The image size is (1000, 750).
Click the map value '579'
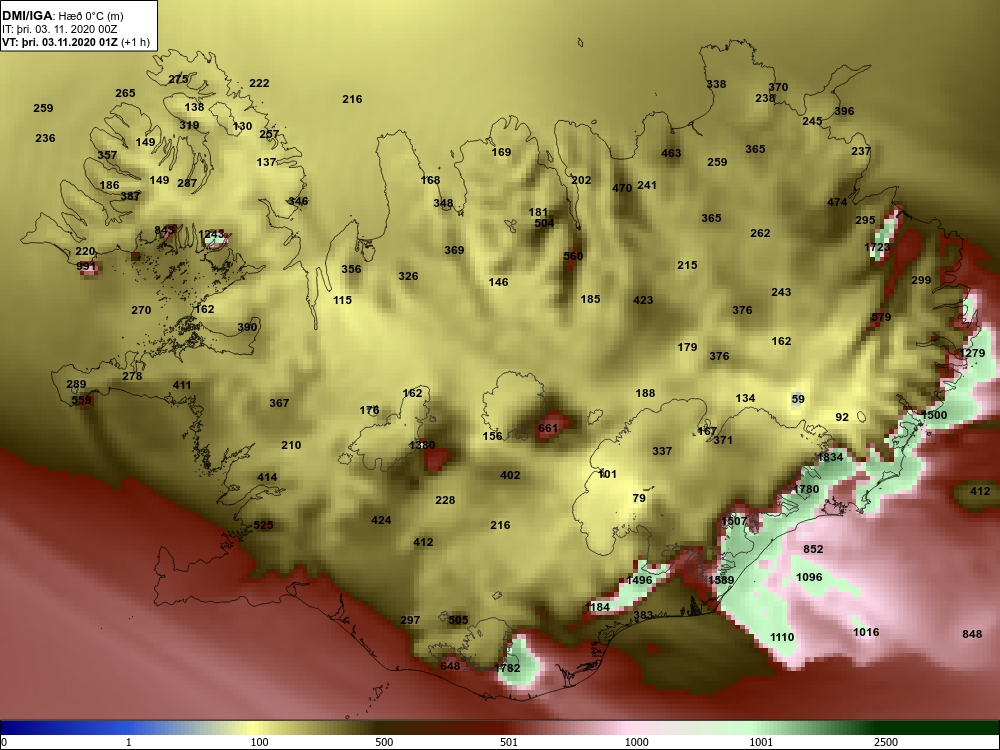click(x=881, y=318)
